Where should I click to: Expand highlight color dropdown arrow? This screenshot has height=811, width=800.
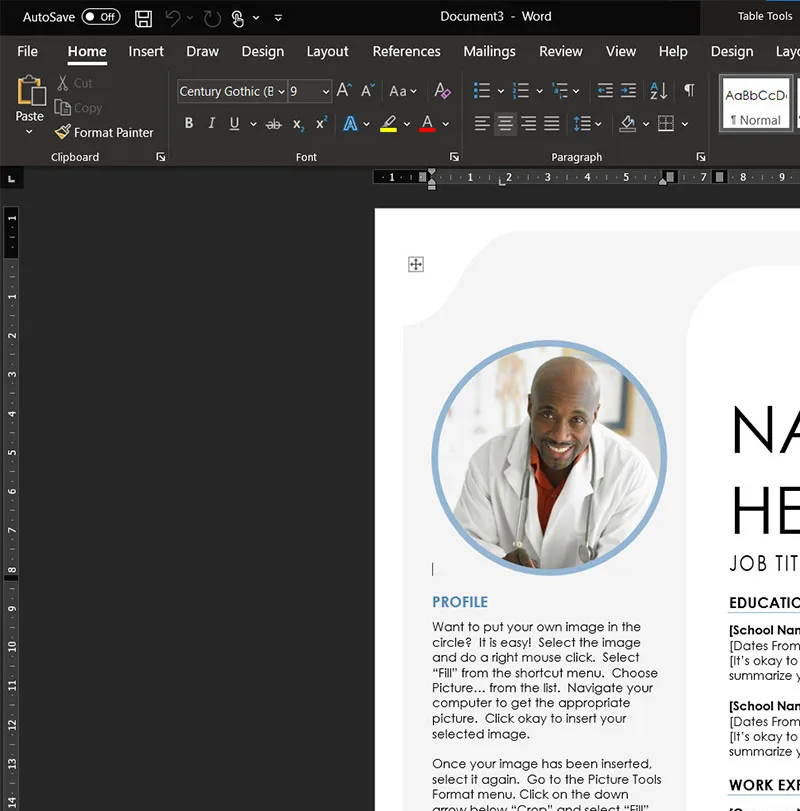(407, 124)
